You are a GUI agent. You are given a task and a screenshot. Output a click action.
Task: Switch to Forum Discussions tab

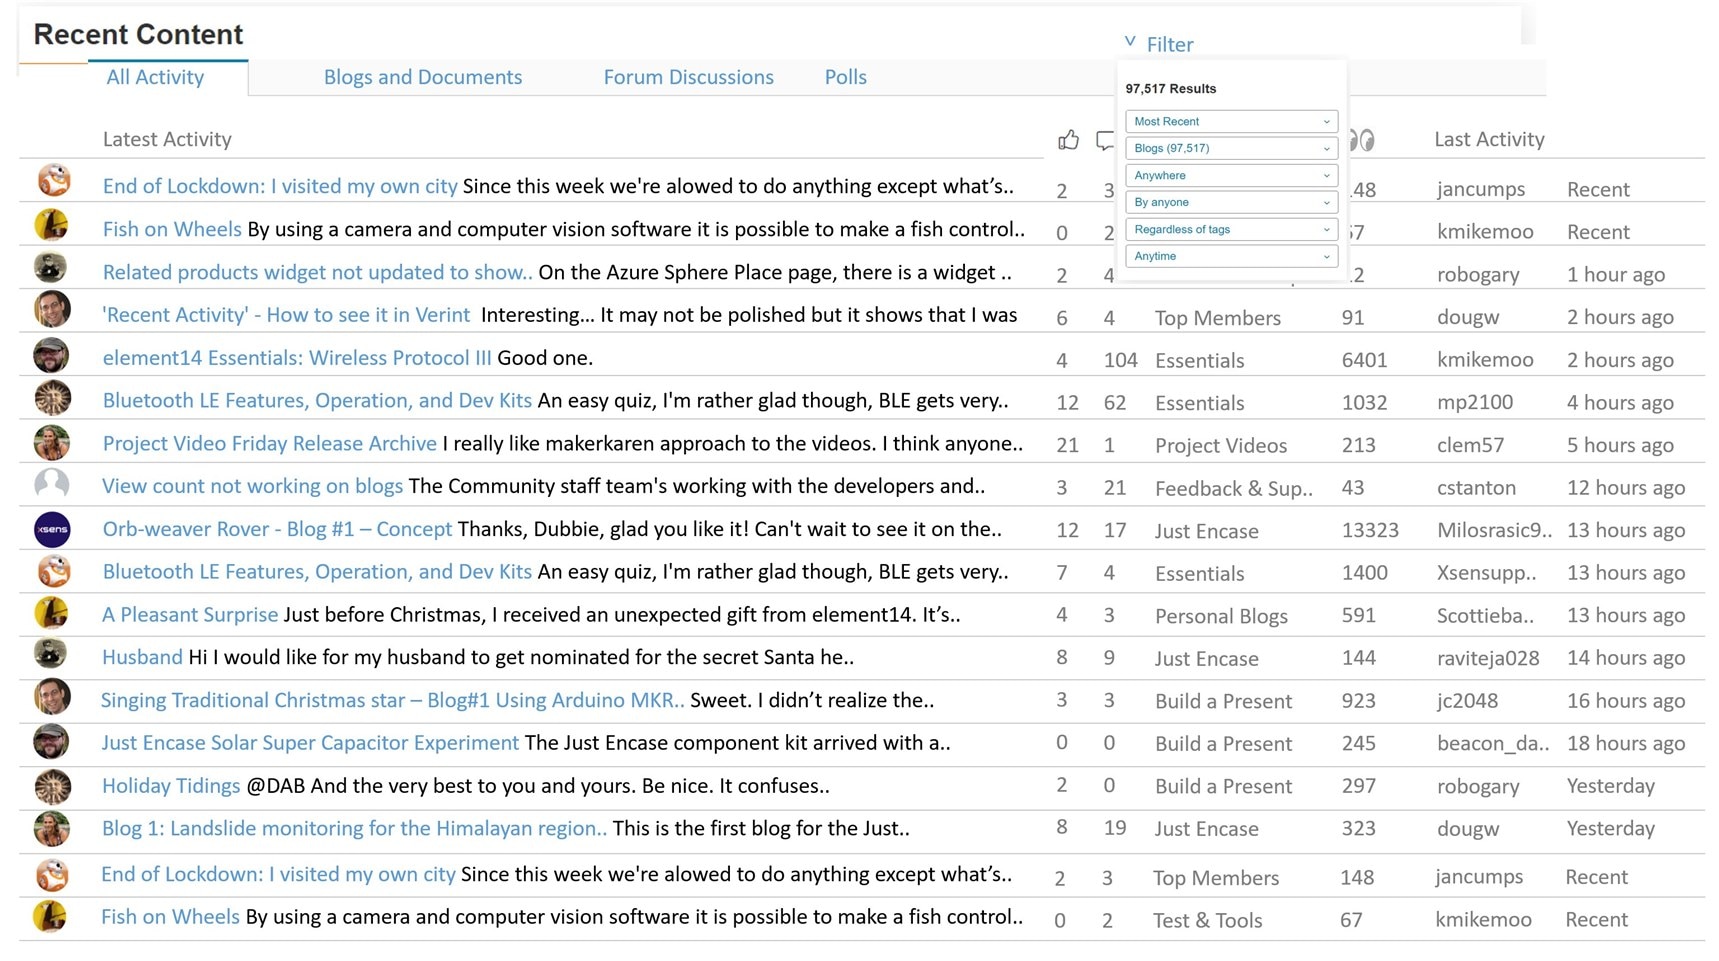[688, 77]
